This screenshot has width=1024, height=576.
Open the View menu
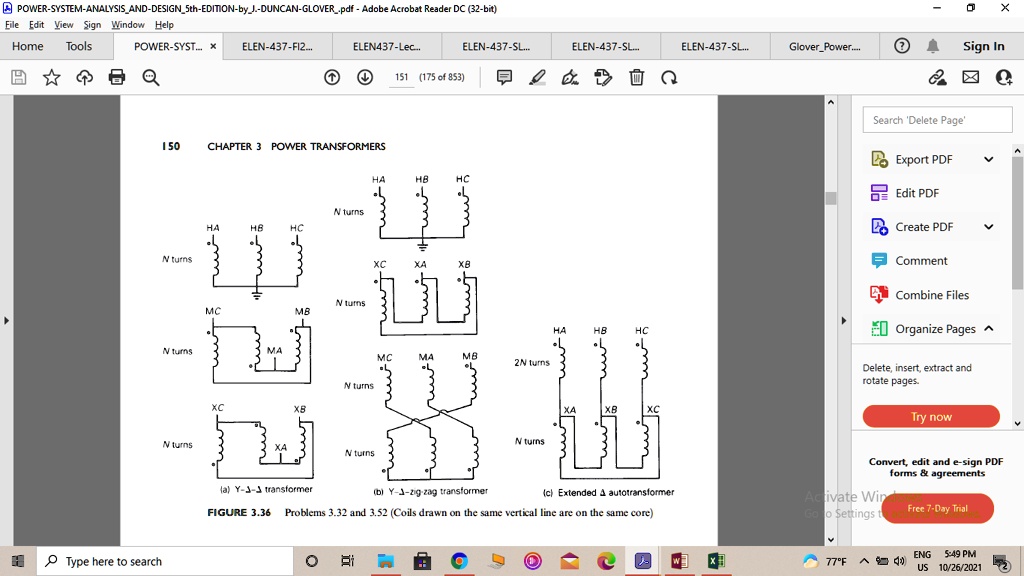point(63,25)
